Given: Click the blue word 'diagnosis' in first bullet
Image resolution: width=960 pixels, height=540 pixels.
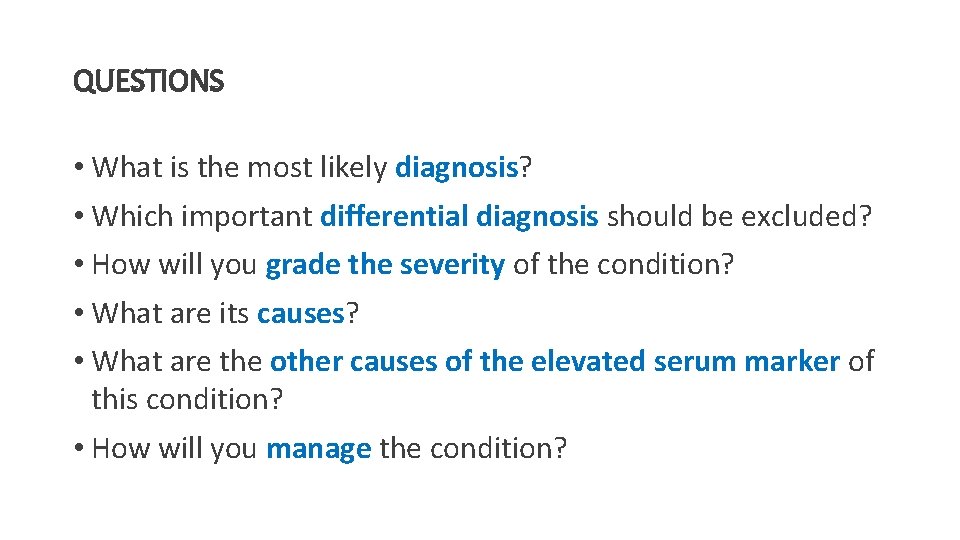Looking at the screenshot, I should pyautogui.click(x=456, y=167).
